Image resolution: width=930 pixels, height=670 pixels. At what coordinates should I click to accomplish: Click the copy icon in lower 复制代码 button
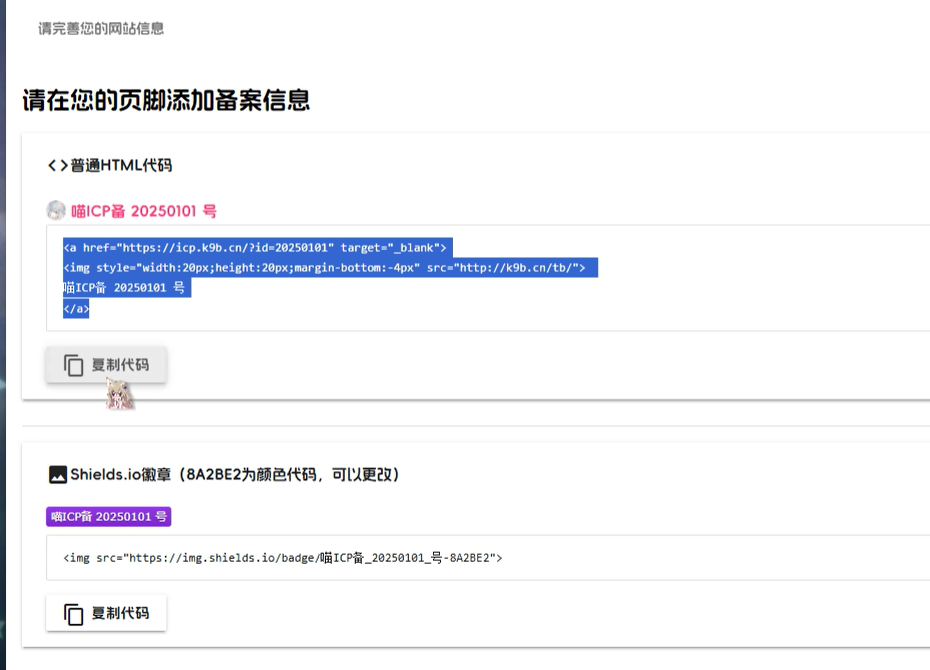pos(73,614)
